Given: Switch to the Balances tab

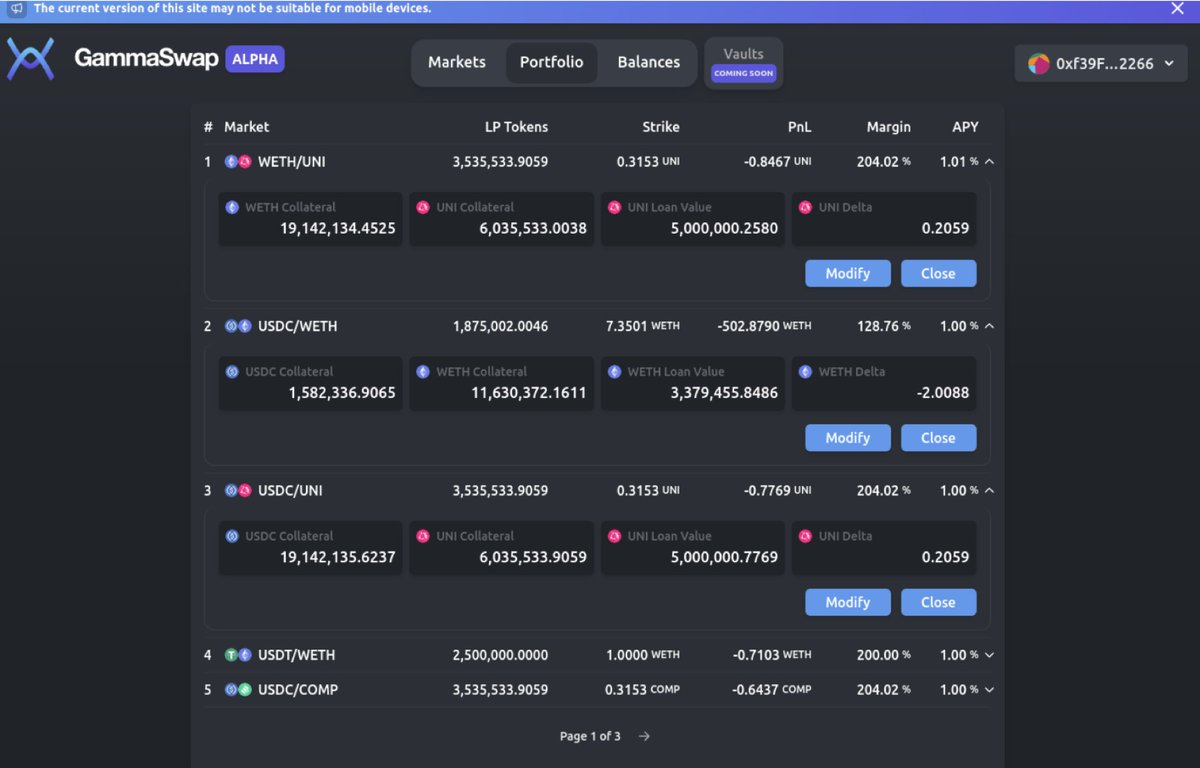Looking at the screenshot, I should (648, 62).
